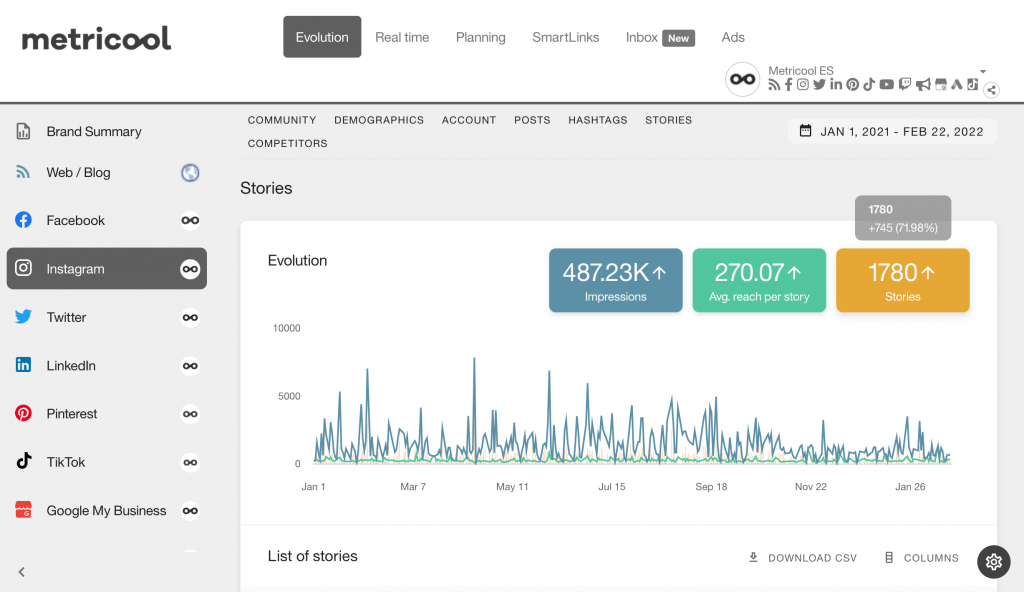The image size is (1024, 592).
Task: Select the Account sub-tab
Action: point(469,120)
